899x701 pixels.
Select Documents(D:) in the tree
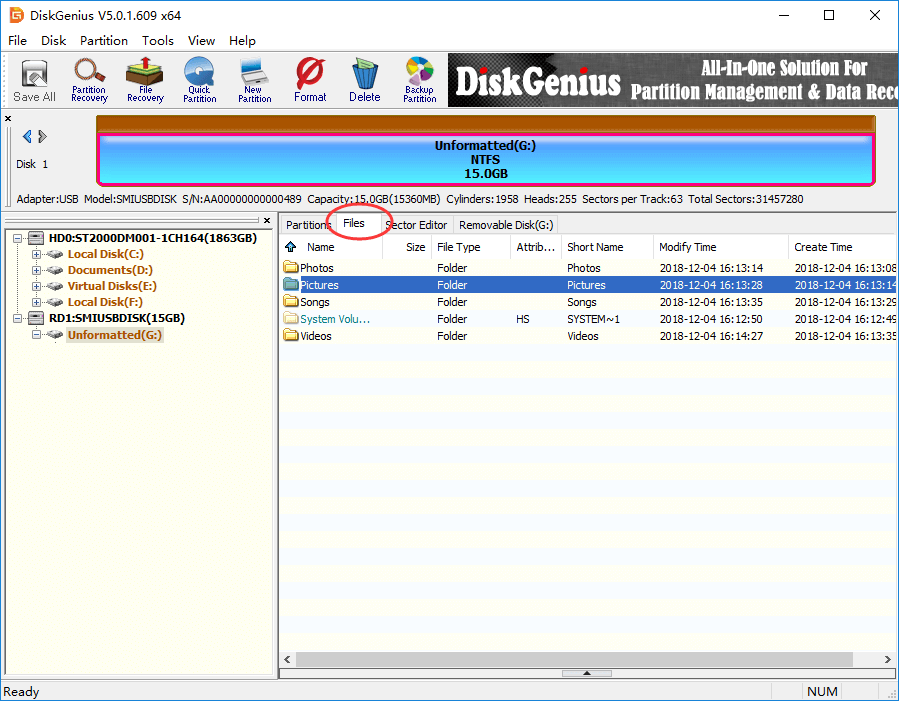(x=110, y=271)
